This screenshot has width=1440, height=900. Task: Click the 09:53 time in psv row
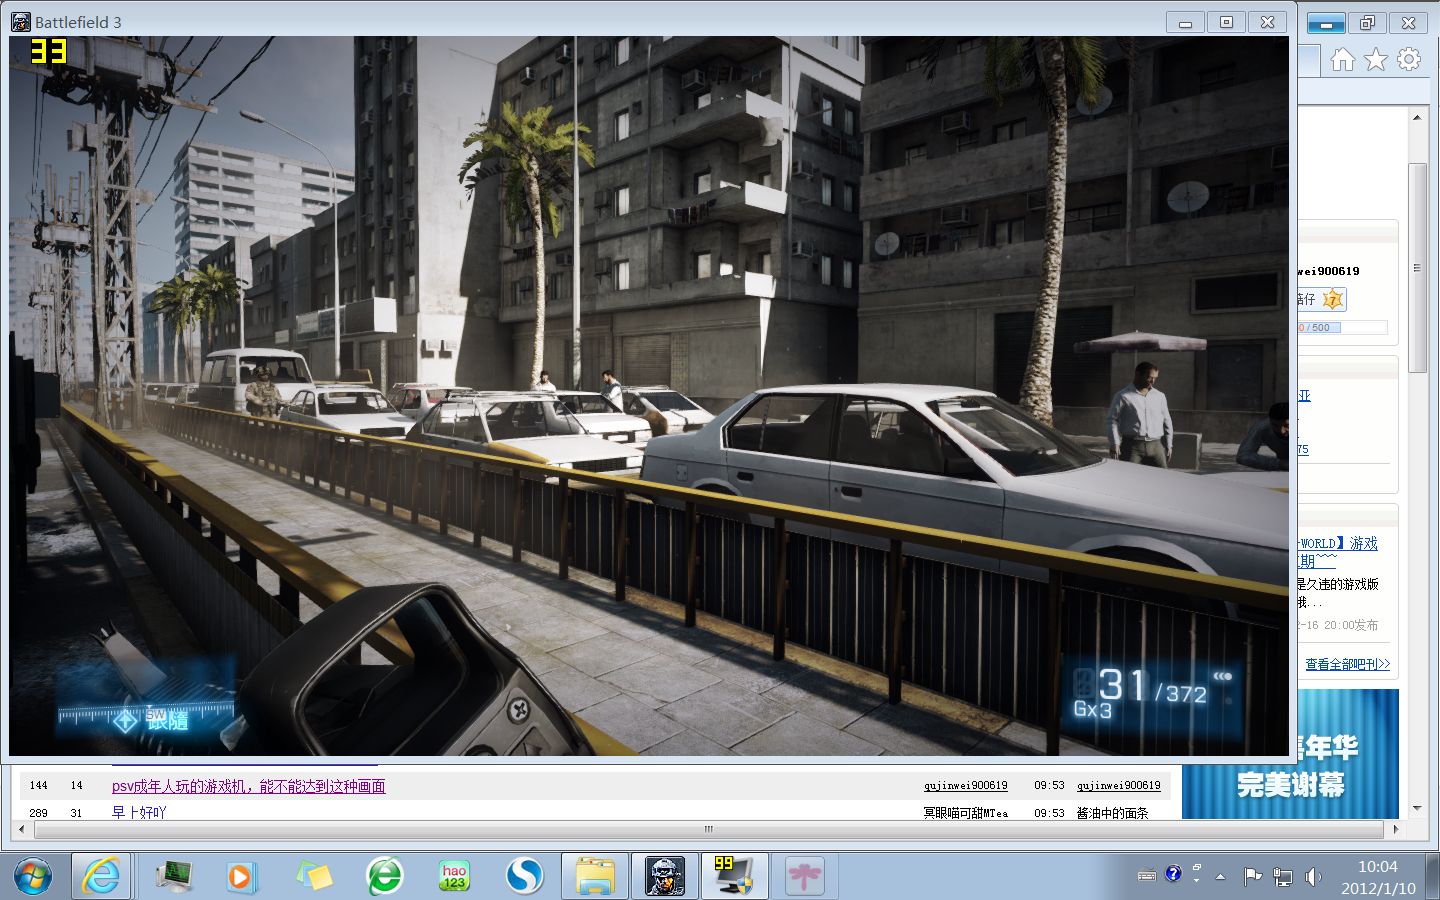pyautogui.click(x=1049, y=786)
